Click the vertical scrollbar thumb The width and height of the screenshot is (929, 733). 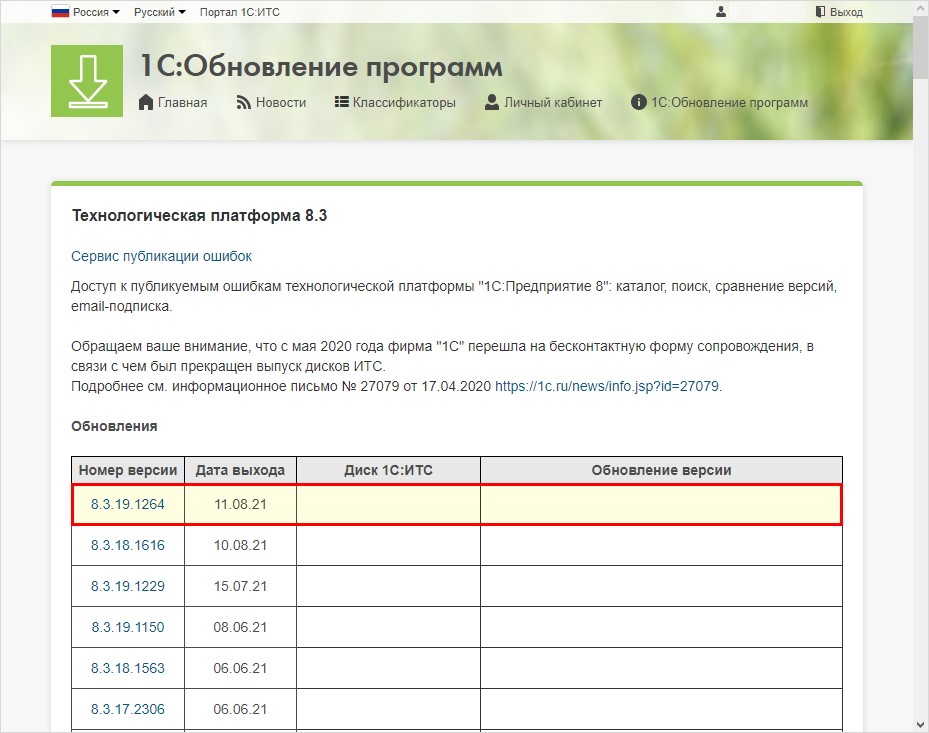point(921,46)
